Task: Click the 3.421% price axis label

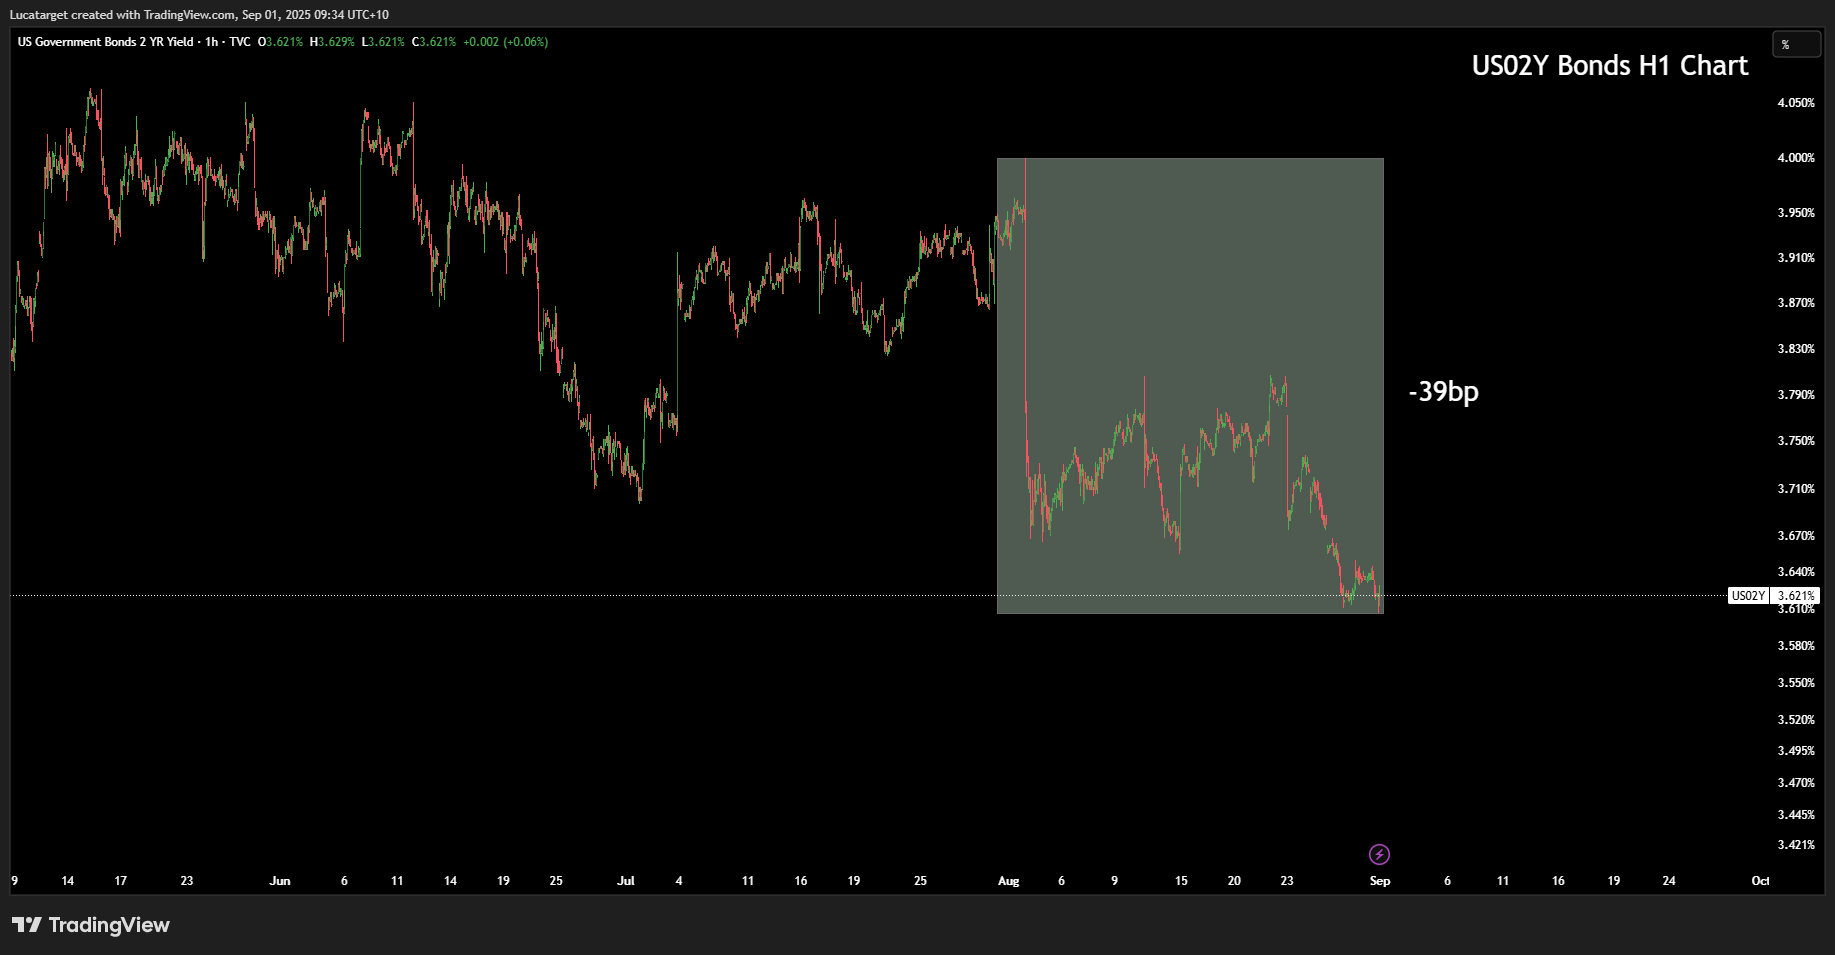Action: coord(1795,845)
